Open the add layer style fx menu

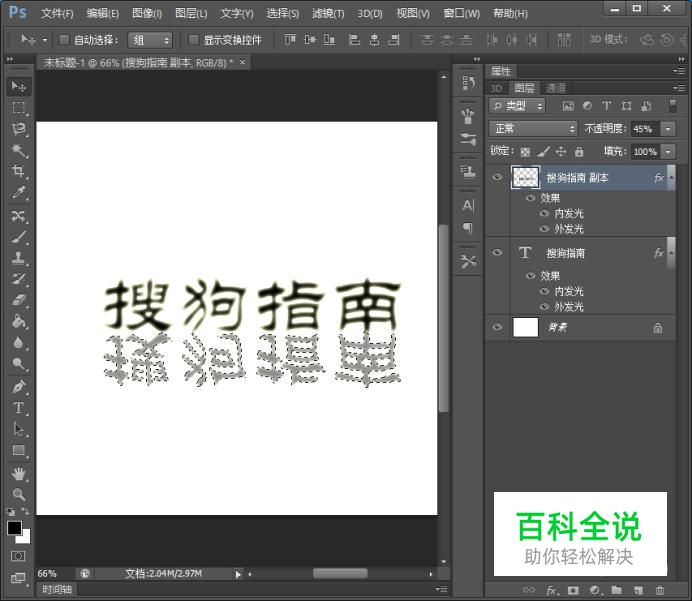[x=551, y=590]
